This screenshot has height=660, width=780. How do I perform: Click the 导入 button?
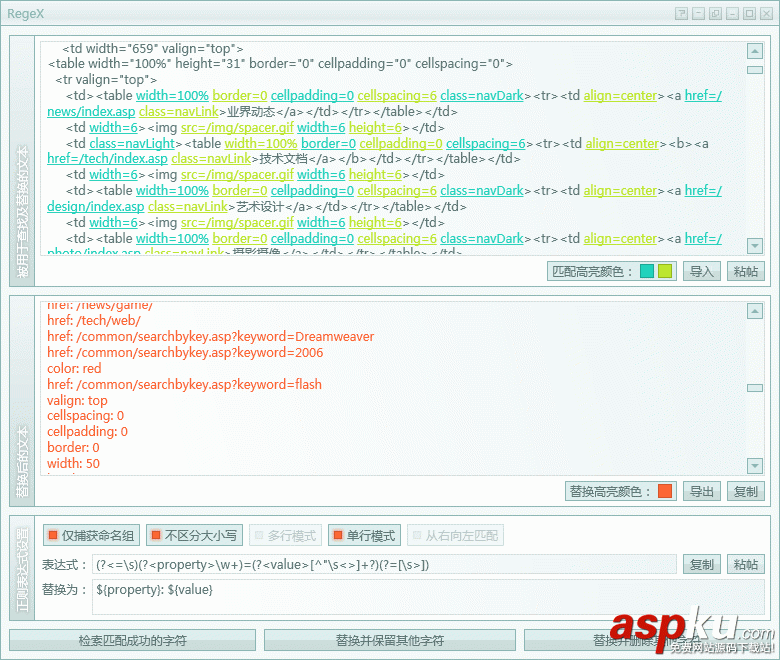point(701,271)
